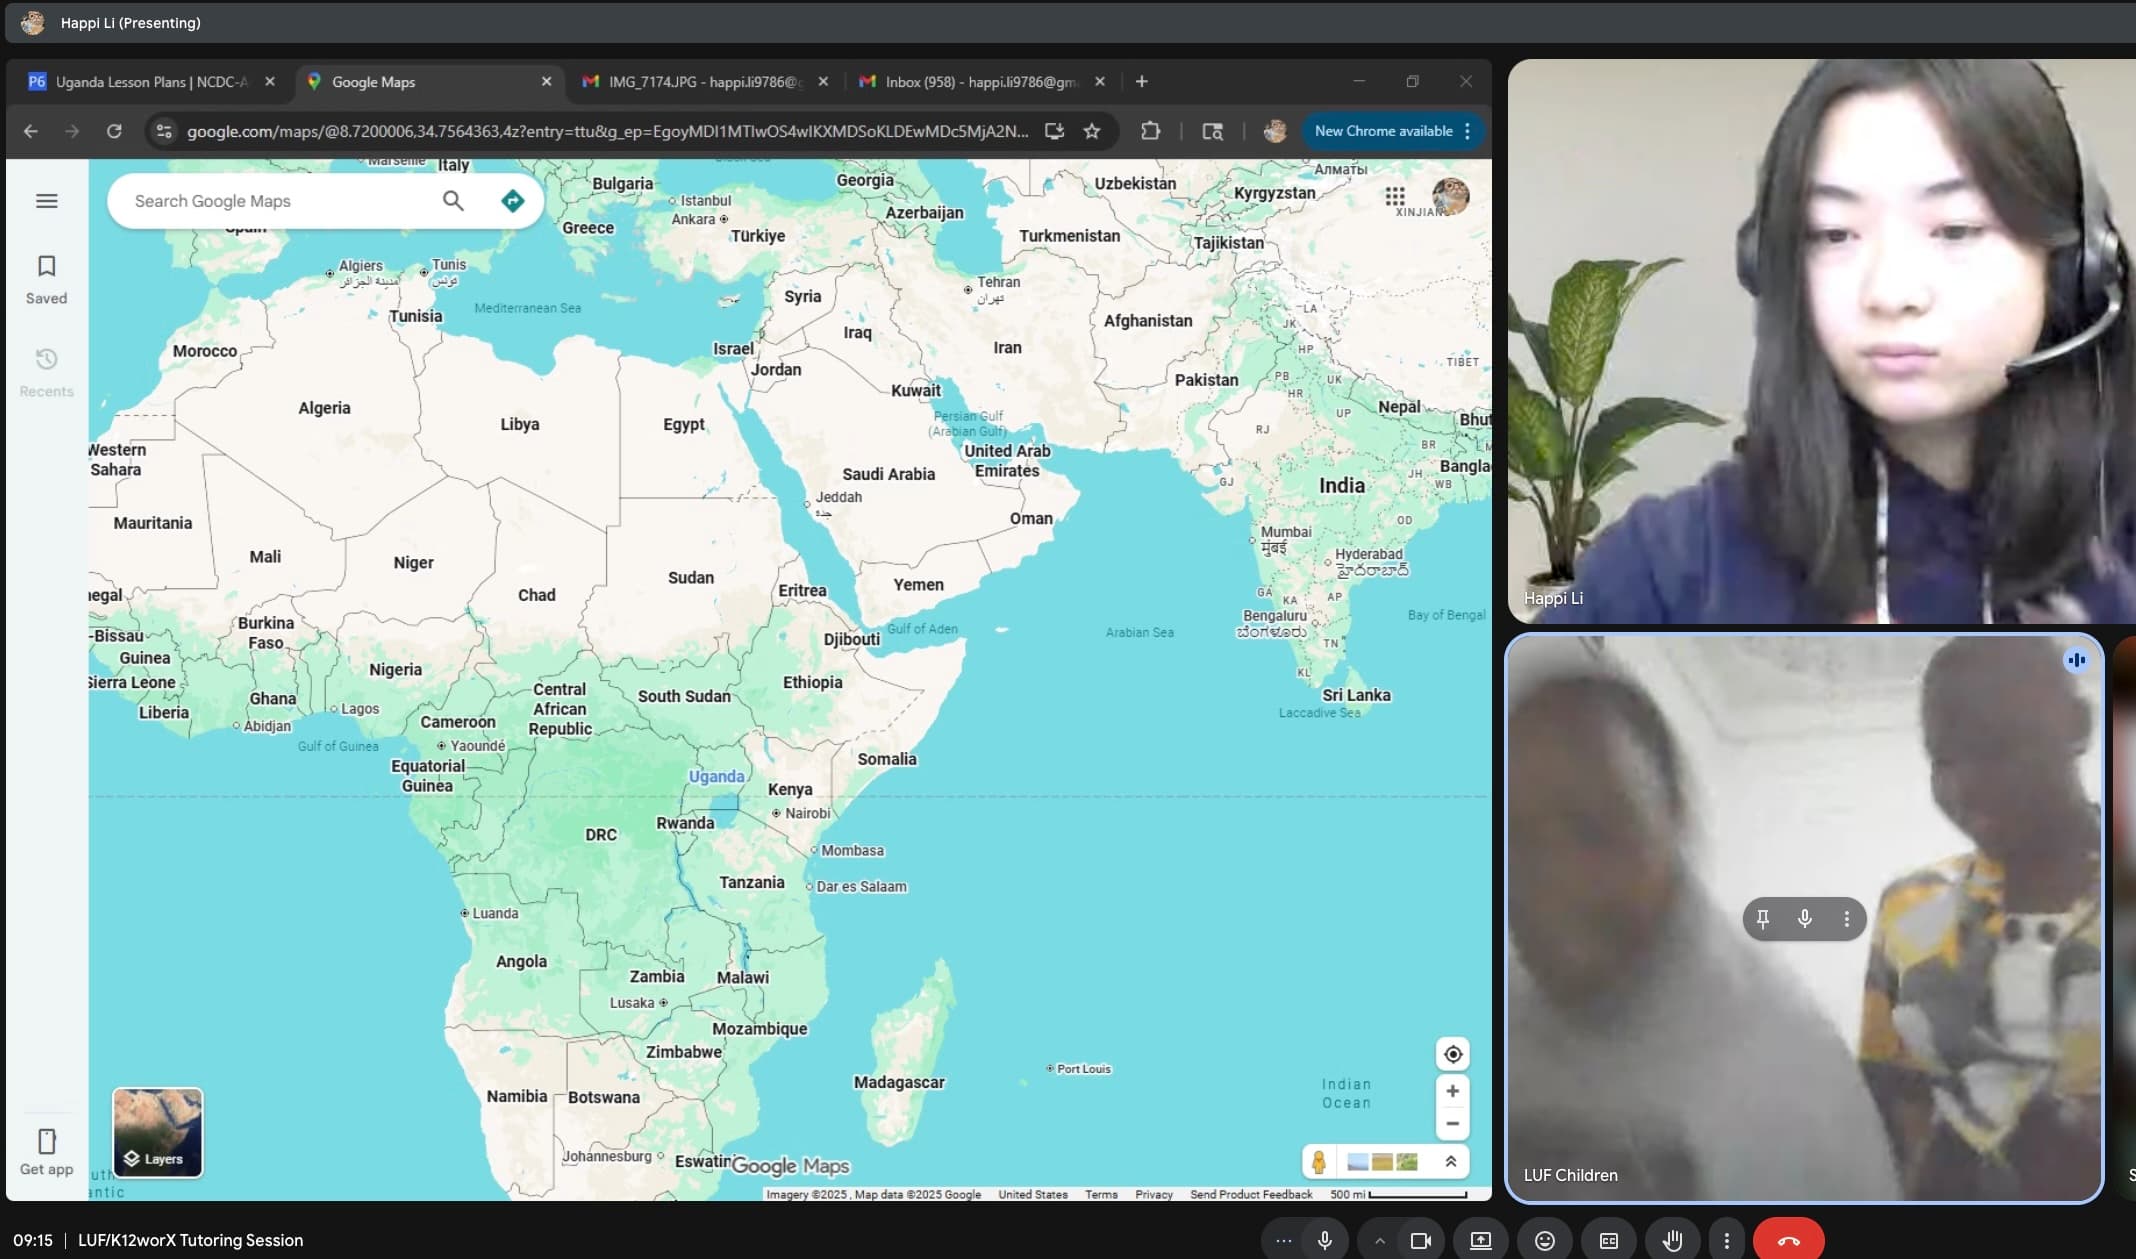The image size is (2136, 1259).
Task: Raise your hand in the meeting
Action: pos(1672,1240)
